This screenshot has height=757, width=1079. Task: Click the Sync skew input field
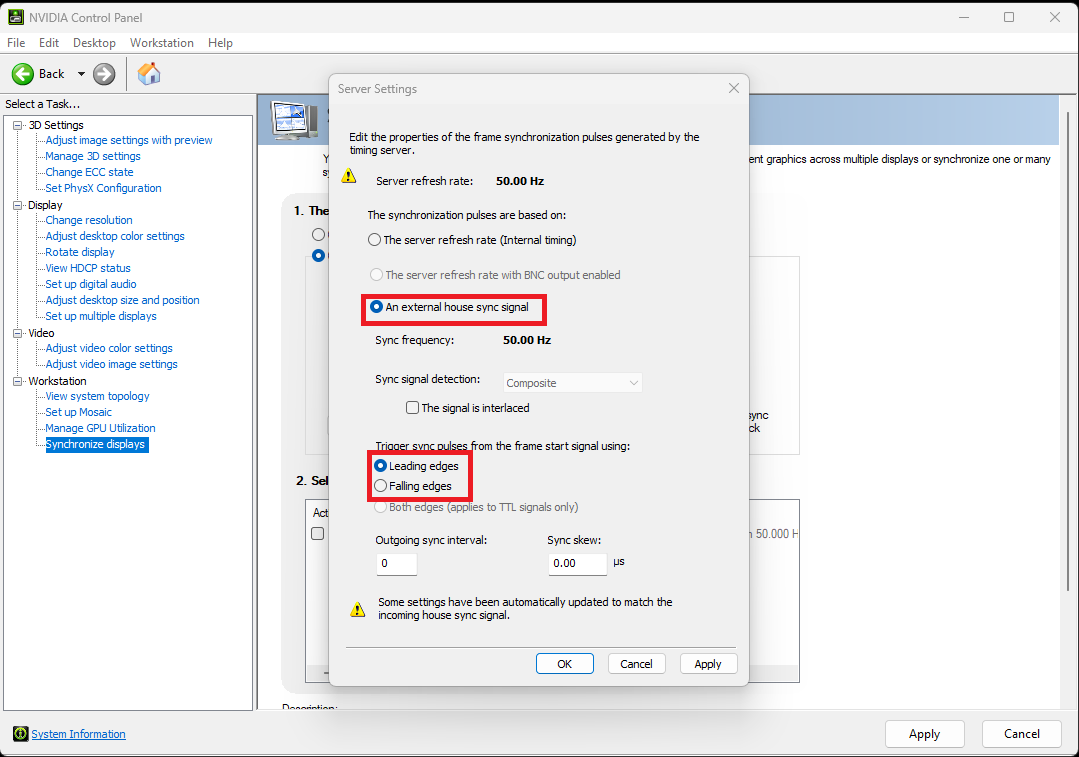coord(578,564)
